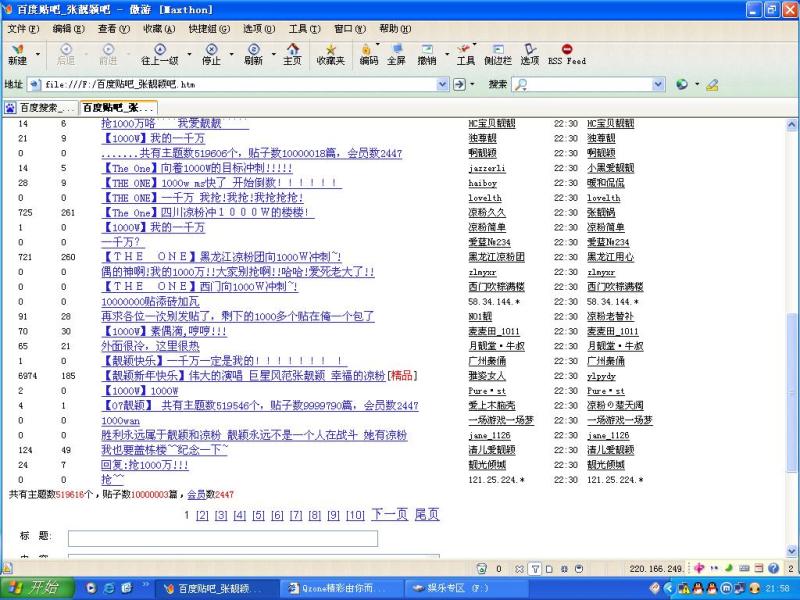This screenshot has width=800, height=600.
Task: Switch to the 百度搜索 tab
Action: point(41,108)
